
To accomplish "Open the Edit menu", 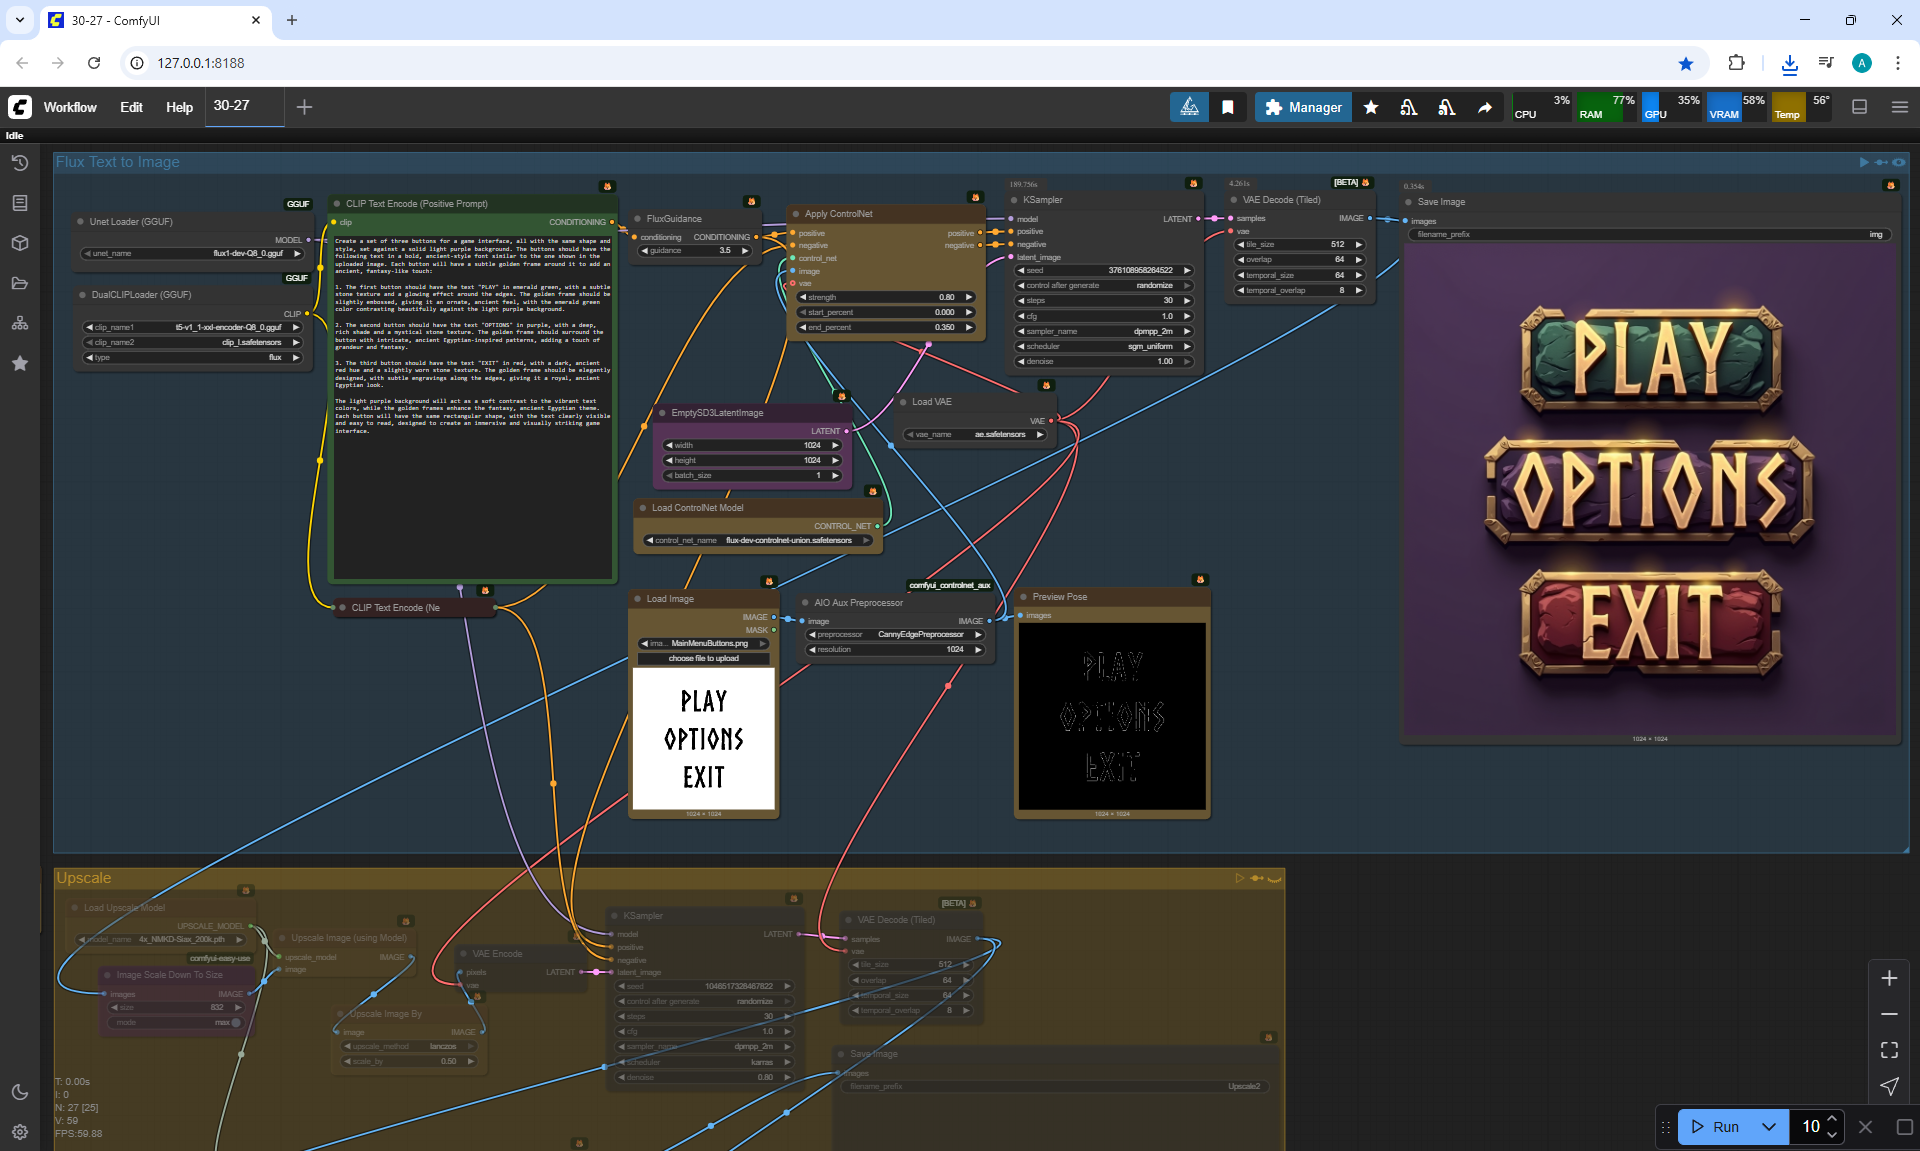I will tap(131, 107).
